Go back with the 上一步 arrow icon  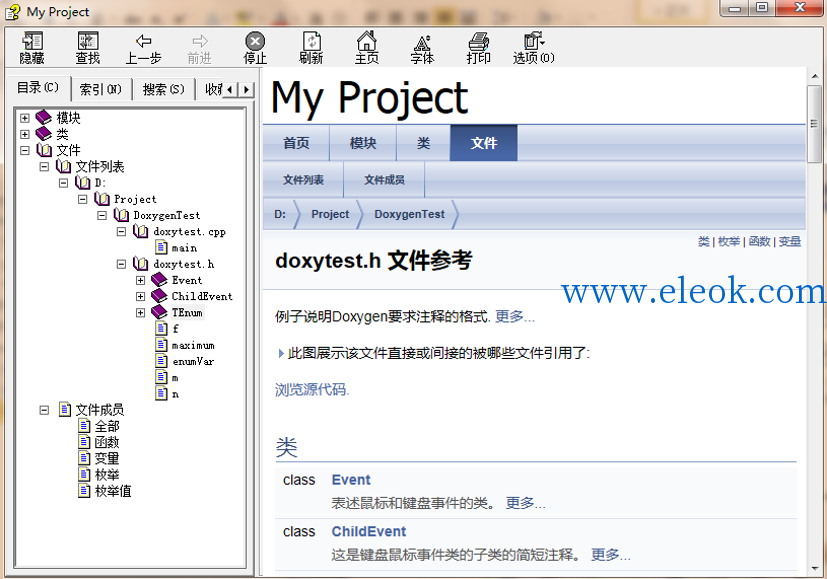[x=143, y=41]
